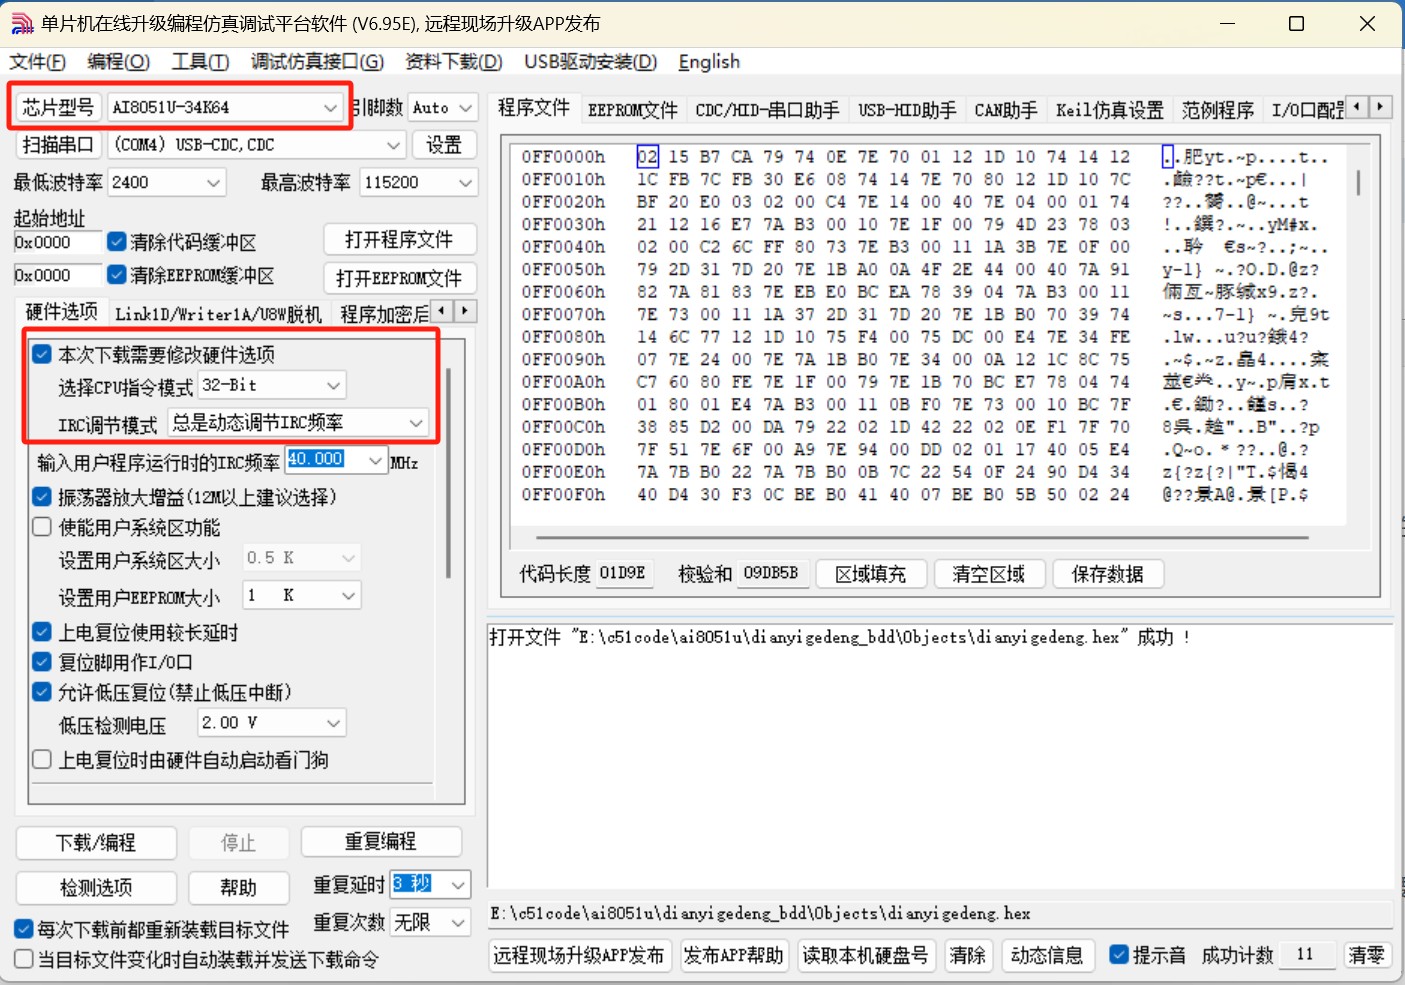Open the 编程(O) menu
Image resolution: width=1405 pixels, height=985 pixels.
118,62
